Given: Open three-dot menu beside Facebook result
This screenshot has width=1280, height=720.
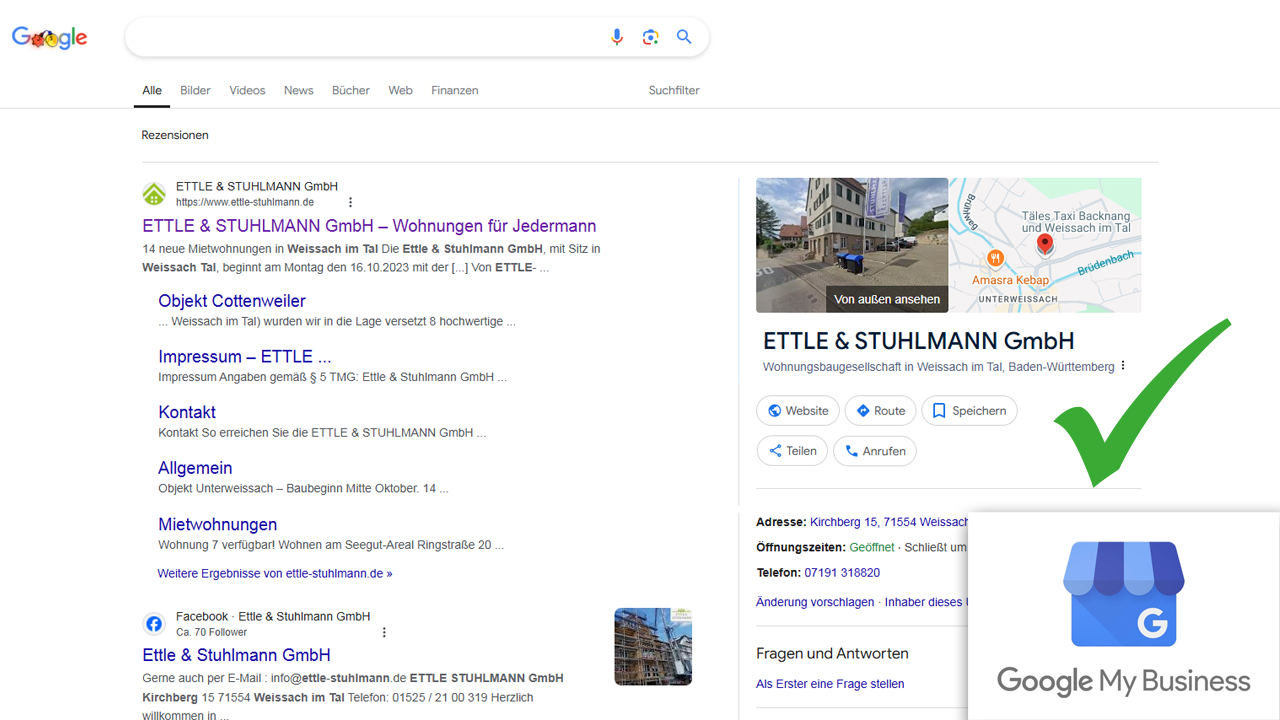Looking at the screenshot, I should [x=384, y=632].
